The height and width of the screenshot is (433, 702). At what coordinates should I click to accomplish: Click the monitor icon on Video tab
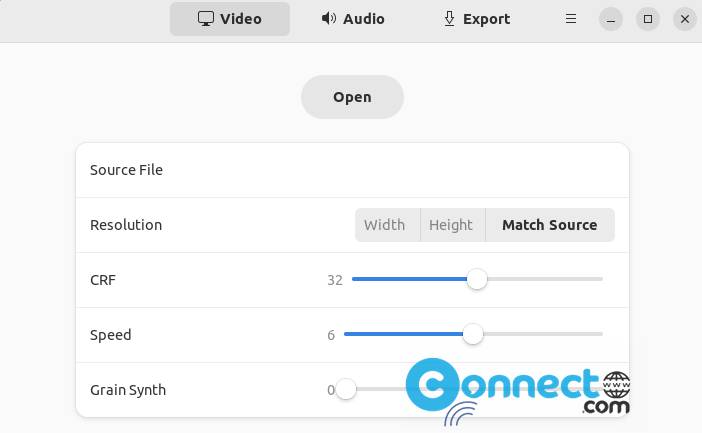click(206, 19)
